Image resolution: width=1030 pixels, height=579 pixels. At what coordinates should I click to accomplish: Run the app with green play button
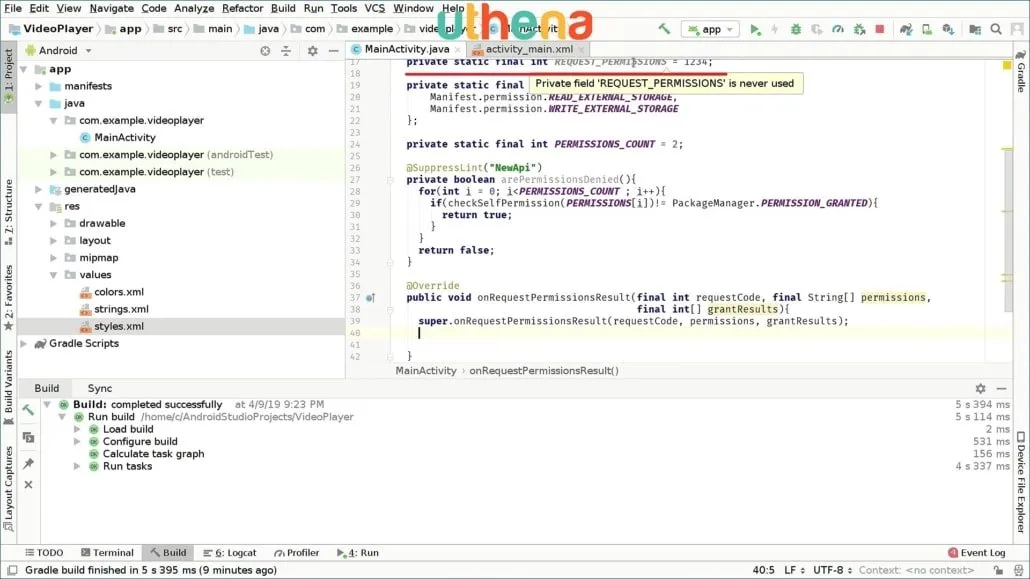pyautogui.click(x=755, y=30)
